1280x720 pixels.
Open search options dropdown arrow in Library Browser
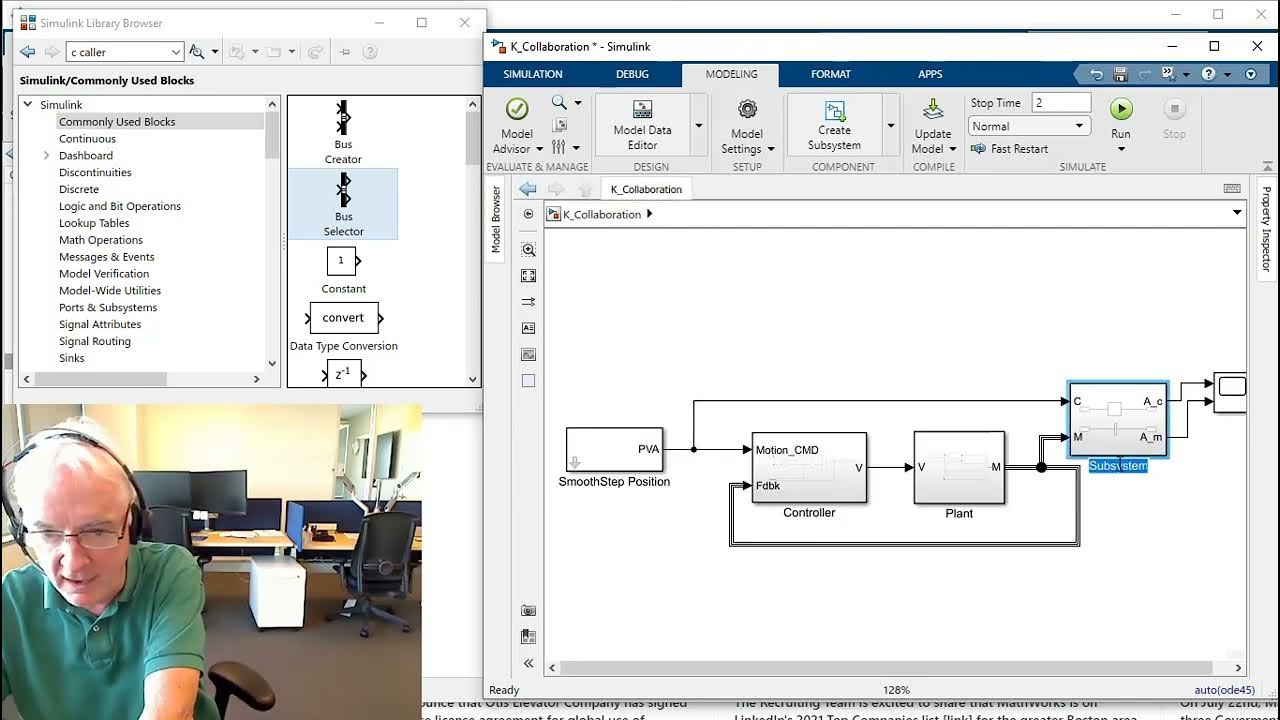click(x=214, y=52)
